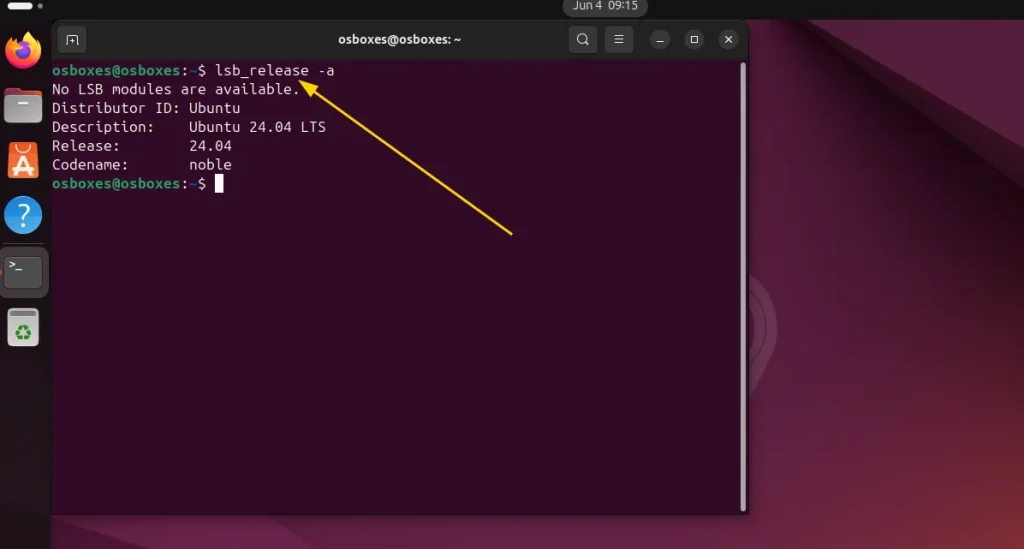The height and width of the screenshot is (549, 1024).
Task: Click the cursor at the empty prompt
Action: pos(219,184)
